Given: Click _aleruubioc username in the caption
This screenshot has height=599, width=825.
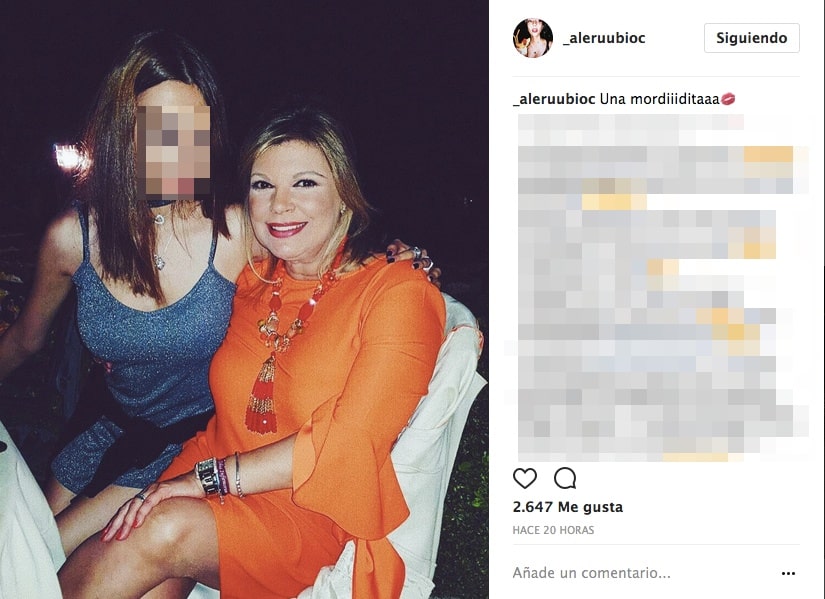Looking at the screenshot, I should pos(554,99).
